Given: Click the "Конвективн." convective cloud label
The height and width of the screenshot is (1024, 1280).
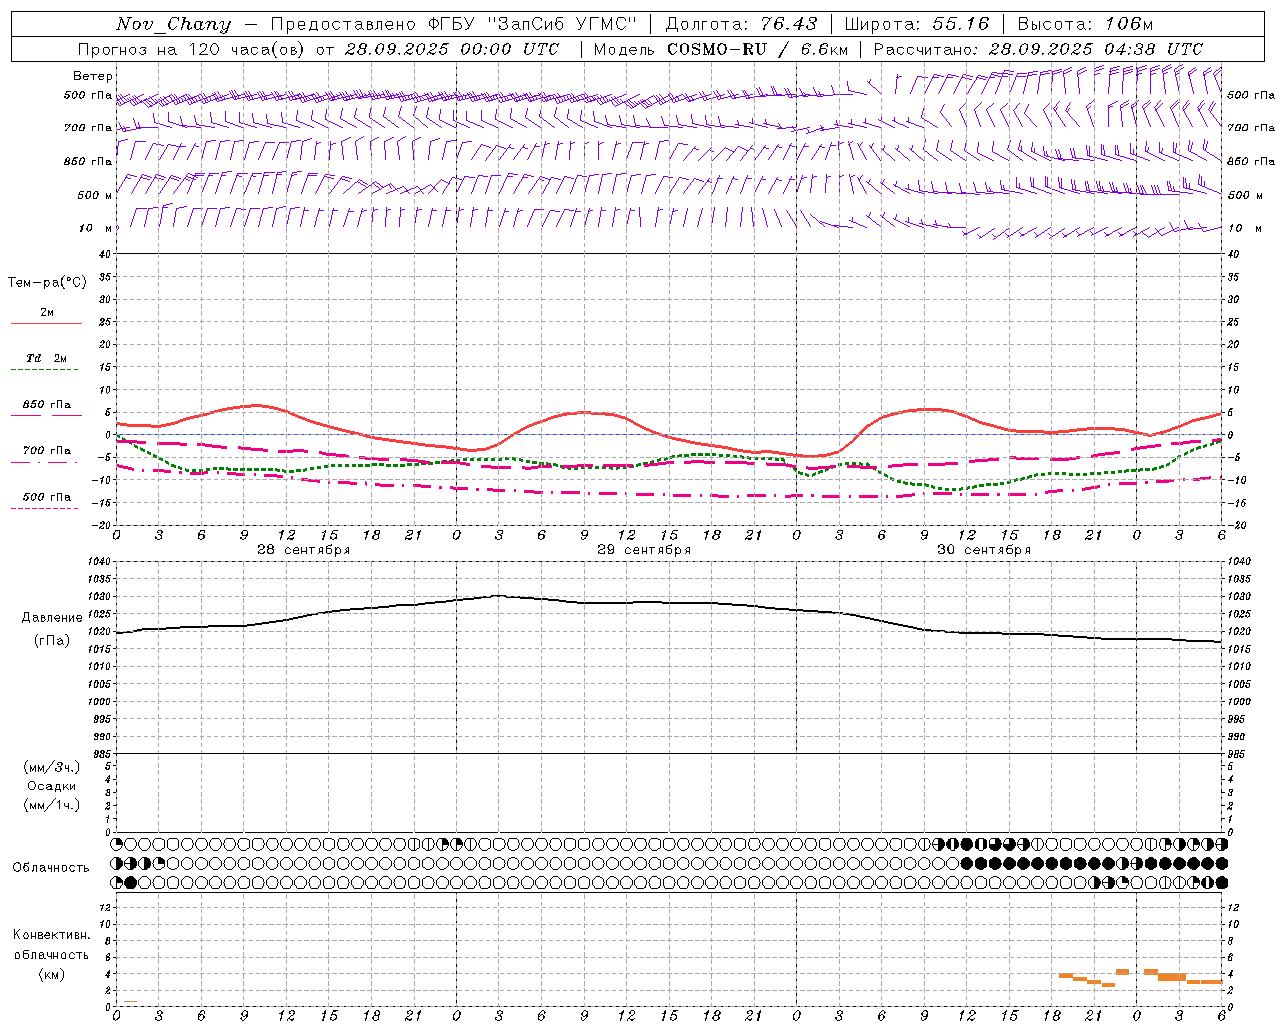Looking at the screenshot, I should tap(51, 935).
